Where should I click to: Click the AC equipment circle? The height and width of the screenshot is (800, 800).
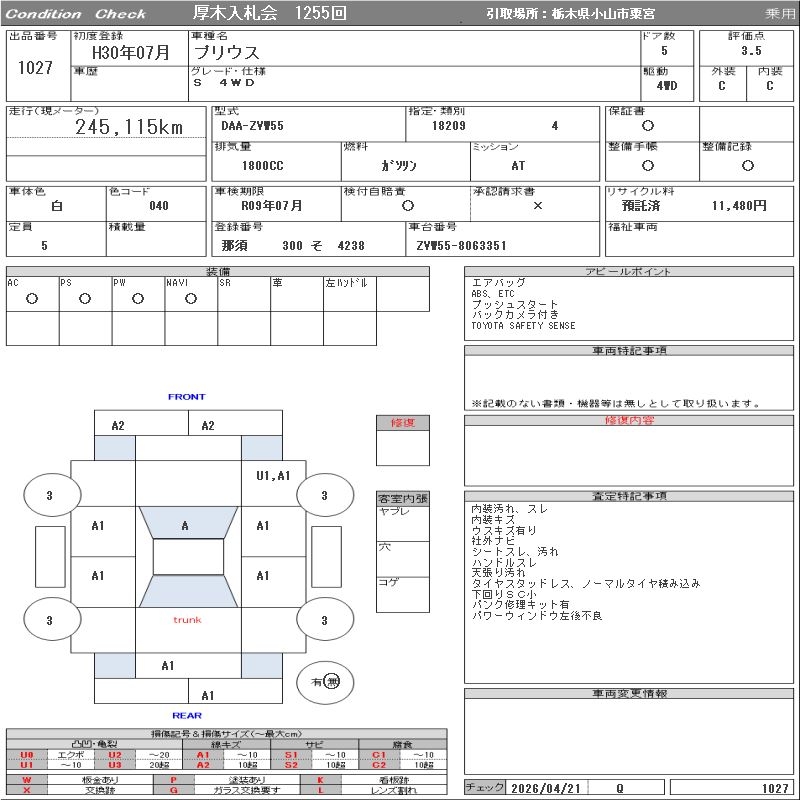pos(32,299)
